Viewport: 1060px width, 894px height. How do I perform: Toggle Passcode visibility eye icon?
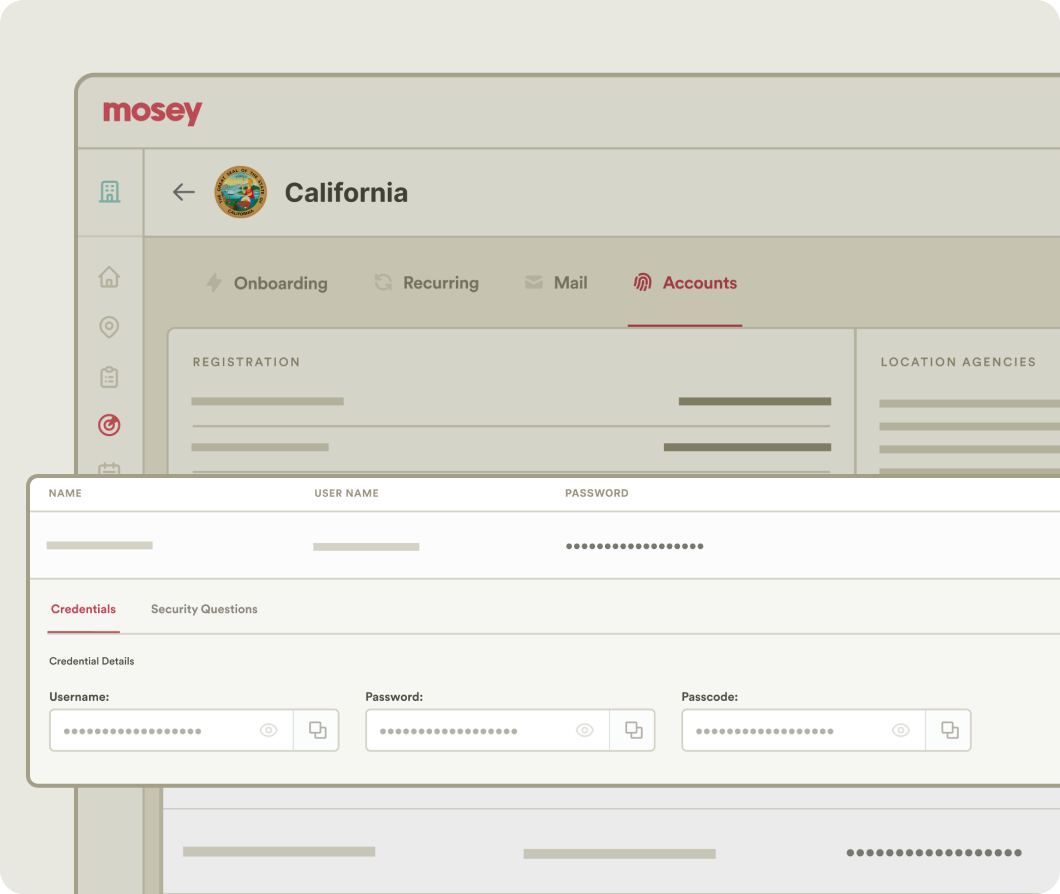pyautogui.click(x=900, y=730)
